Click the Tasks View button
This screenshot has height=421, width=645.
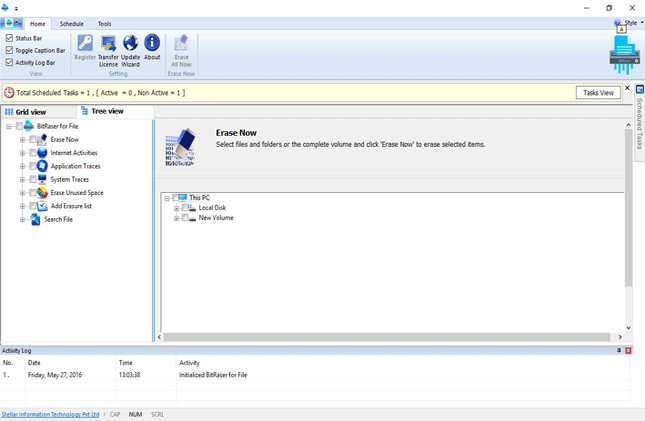click(x=598, y=93)
